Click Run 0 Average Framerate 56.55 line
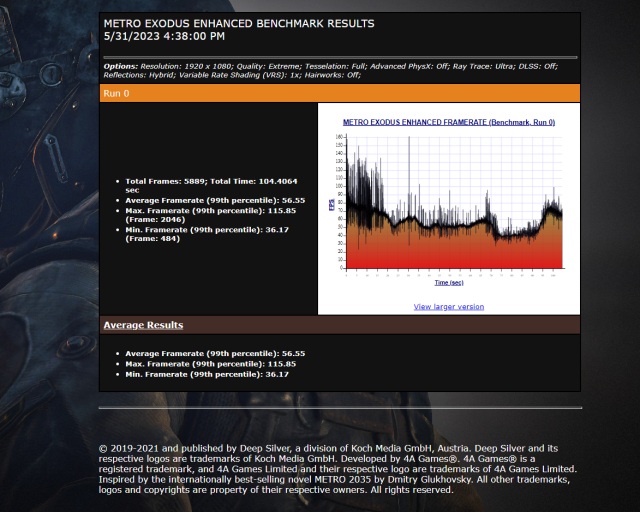The height and width of the screenshot is (512, 640). tap(215, 200)
